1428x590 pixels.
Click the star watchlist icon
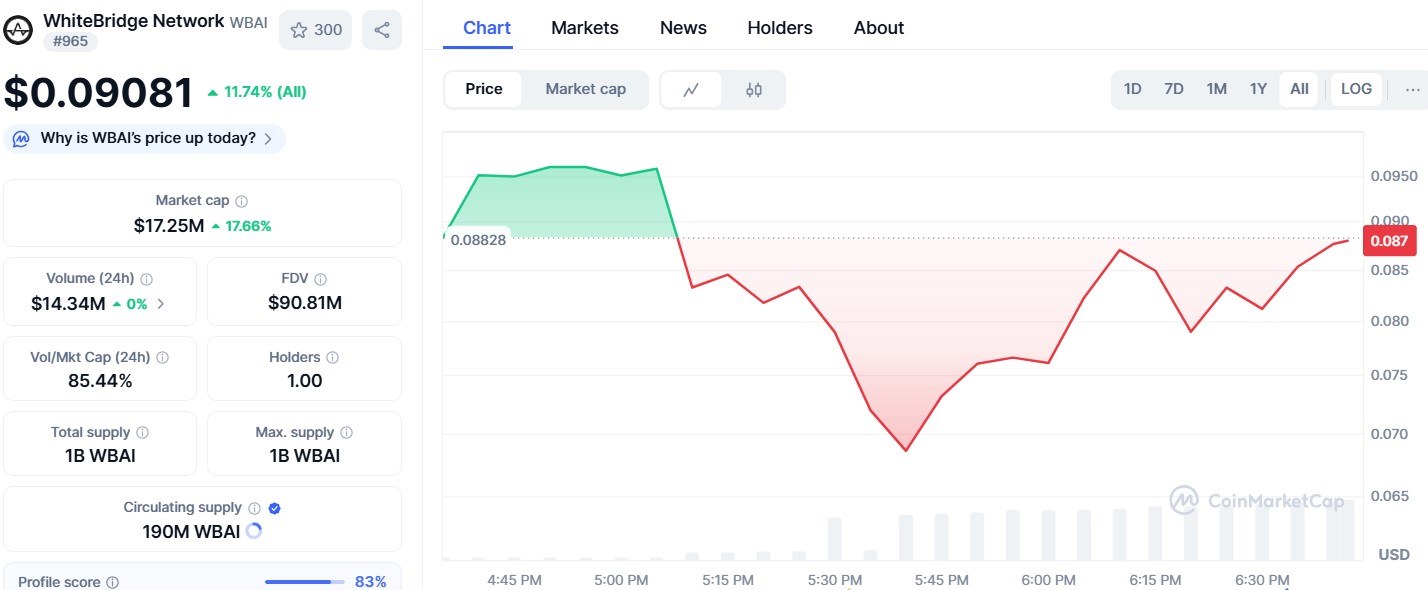(x=299, y=30)
